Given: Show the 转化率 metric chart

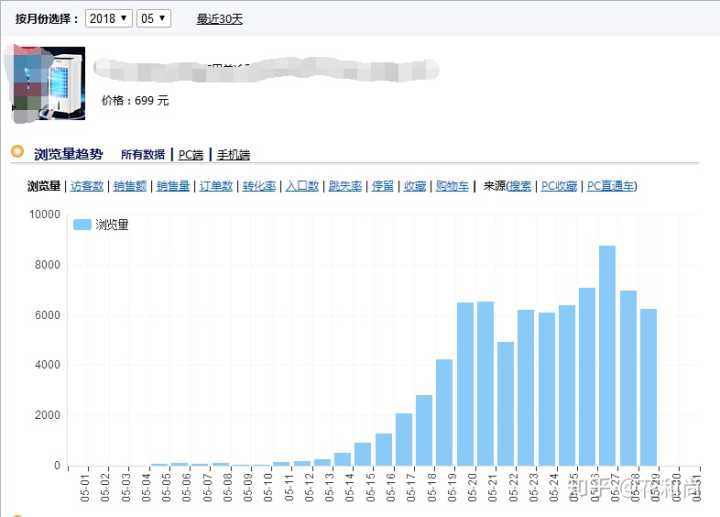Looking at the screenshot, I should click(259, 186).
